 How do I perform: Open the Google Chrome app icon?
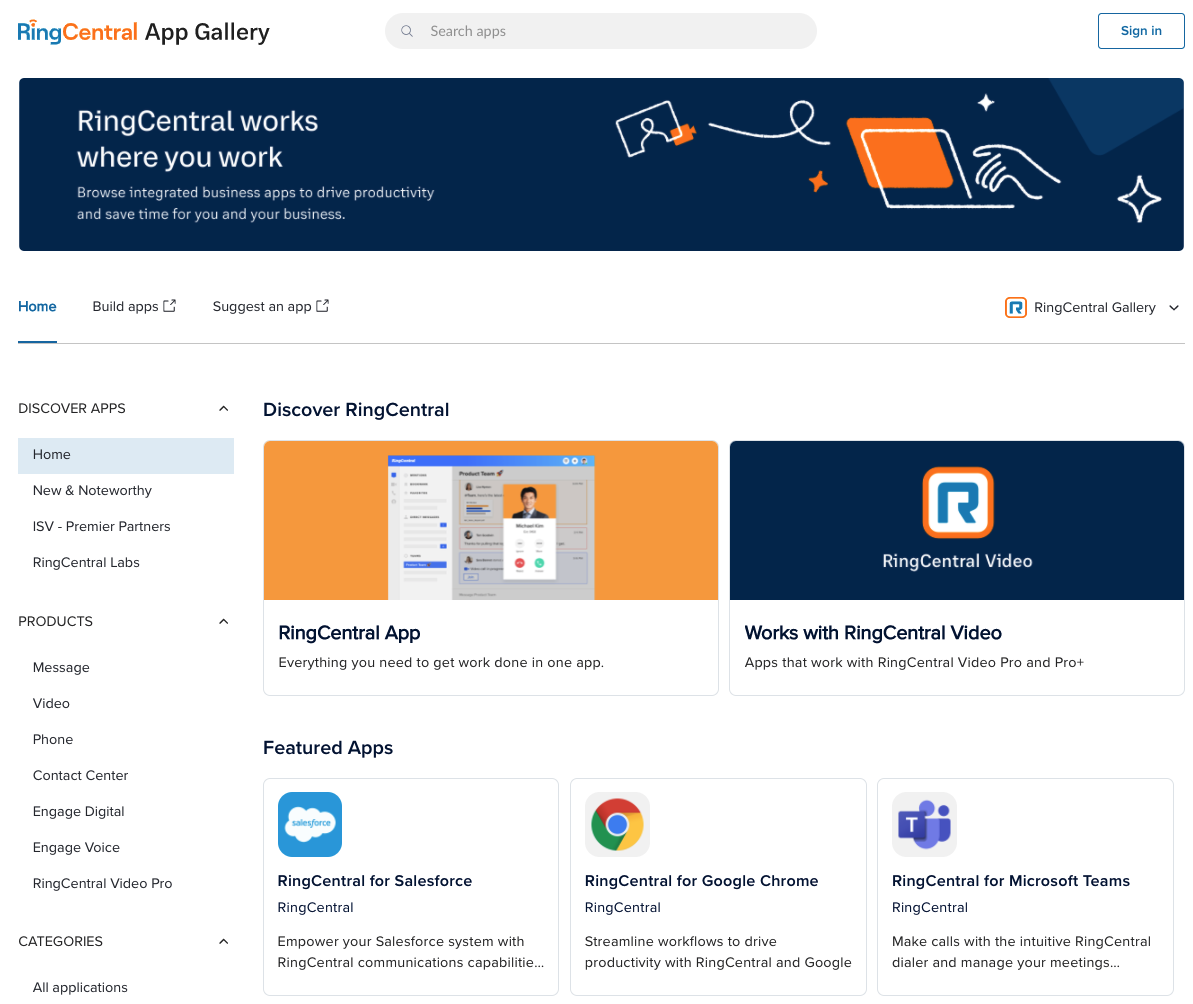[617, 824]
